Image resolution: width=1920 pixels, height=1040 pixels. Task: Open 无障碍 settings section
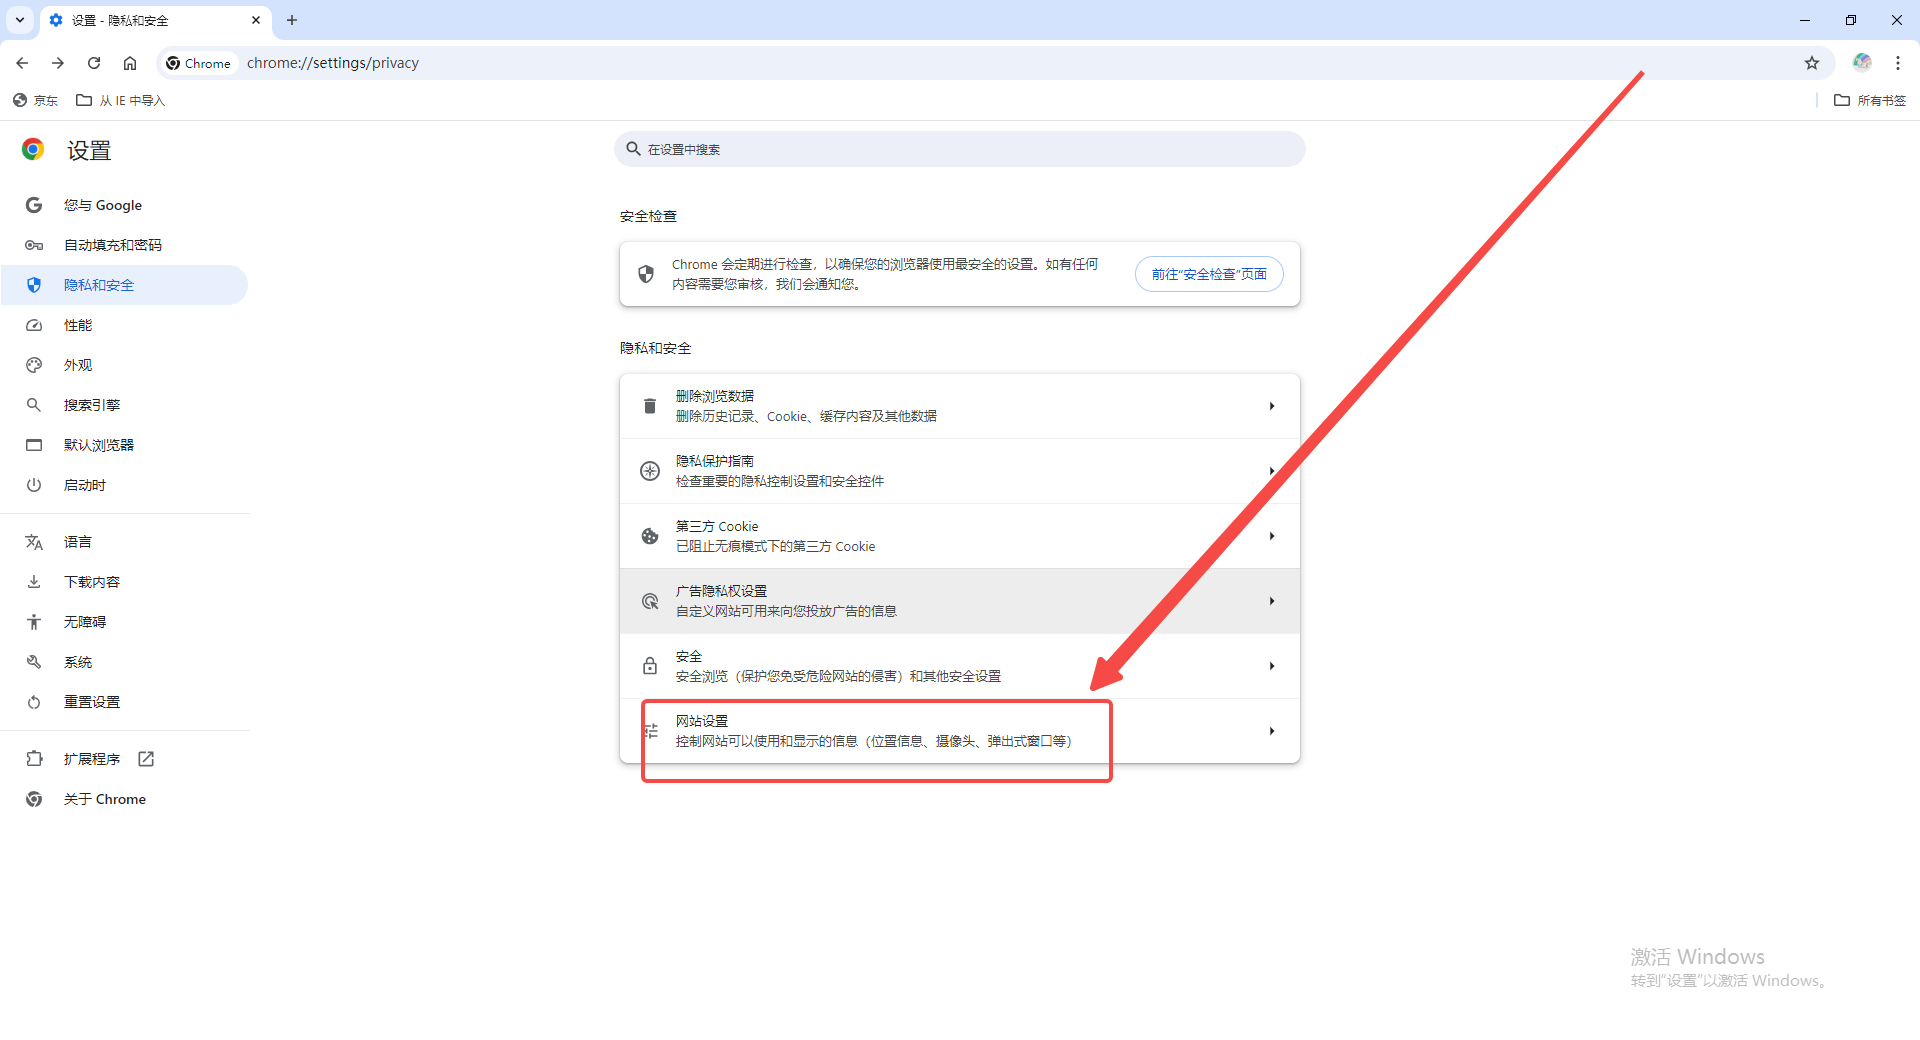pyautogui.click(x=125, y=622)
